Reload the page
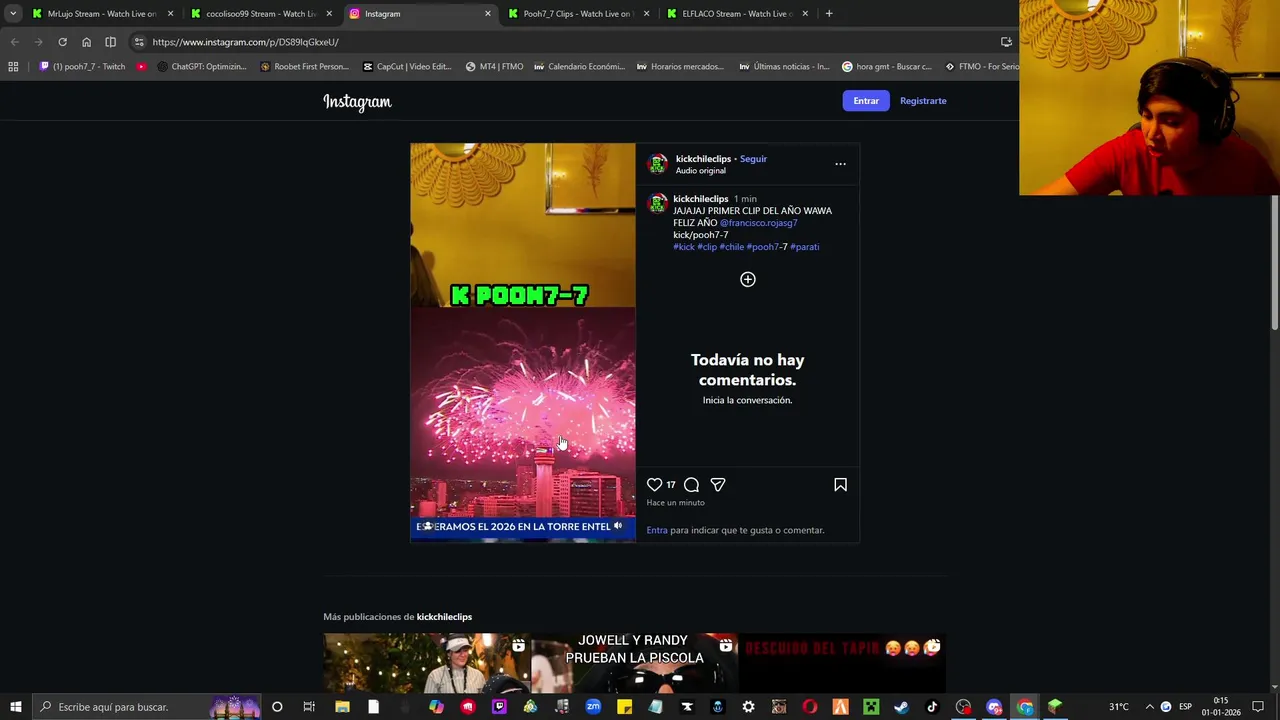The image size is (1280, 720). (62, 42)
